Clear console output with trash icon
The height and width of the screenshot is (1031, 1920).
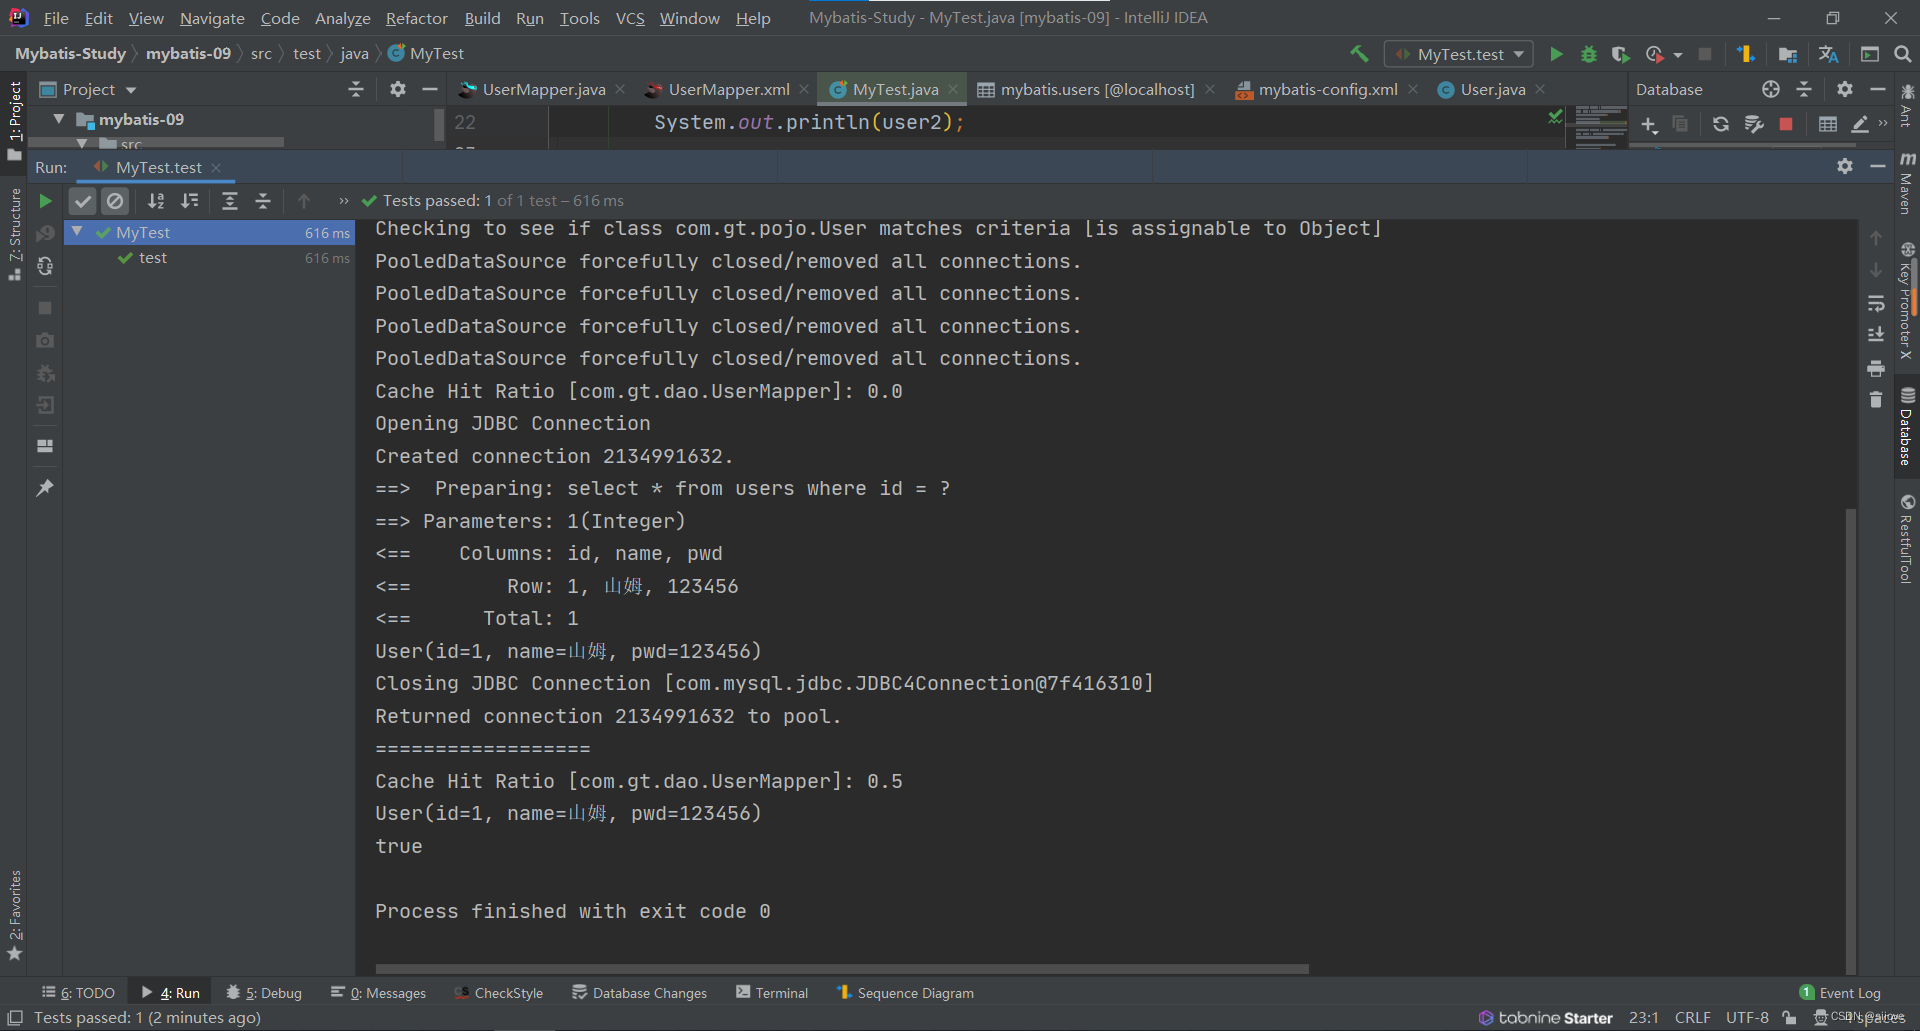click(x=1876, y=400)
